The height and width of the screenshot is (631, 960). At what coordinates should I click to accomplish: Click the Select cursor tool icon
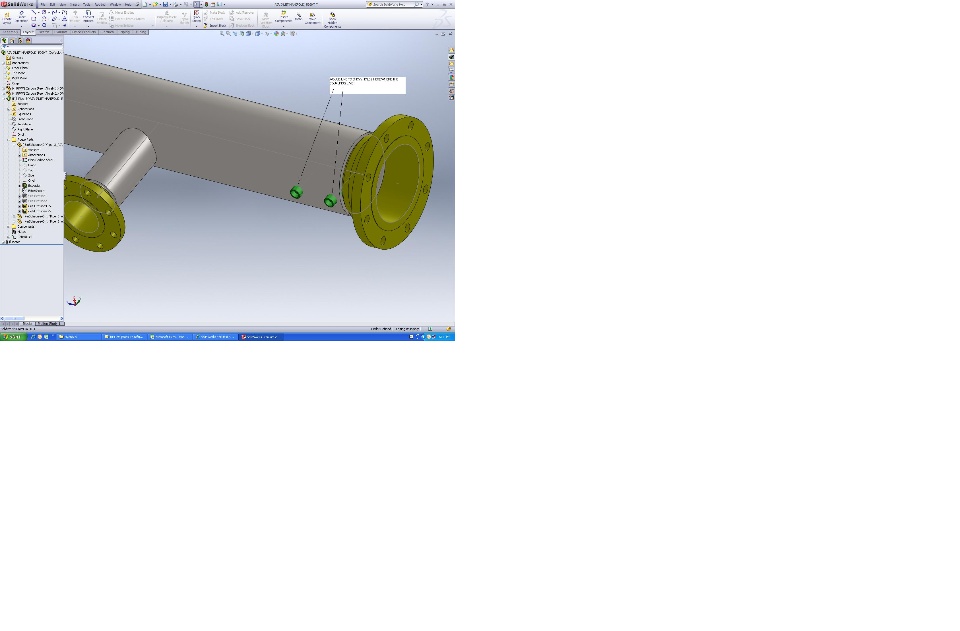[196, 4]
